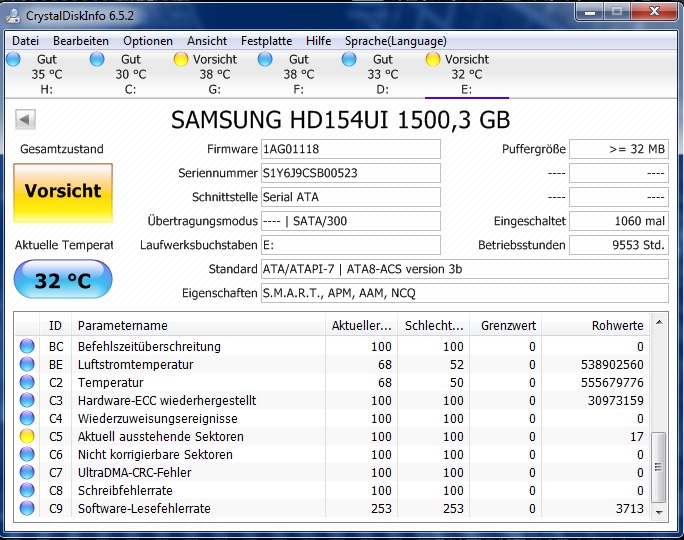This screenshot has width=684, height=540.
Task: Click the Betriebsstunden value 9553 Std.
Action: [x=619, y=245]
